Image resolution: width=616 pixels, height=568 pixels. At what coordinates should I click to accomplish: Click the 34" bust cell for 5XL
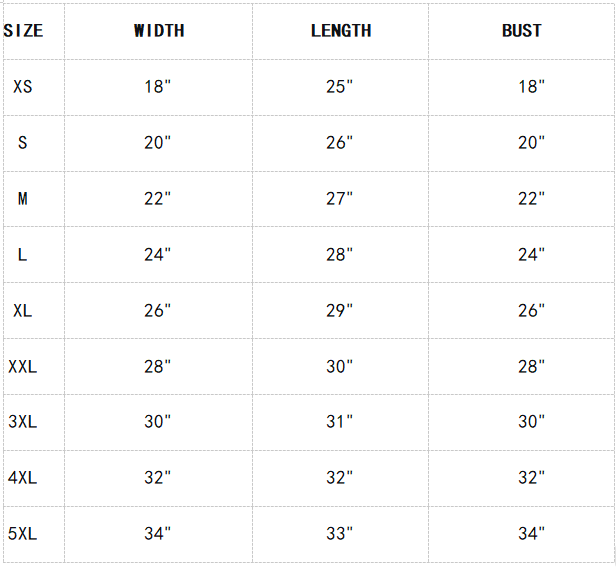click(531, 534)
